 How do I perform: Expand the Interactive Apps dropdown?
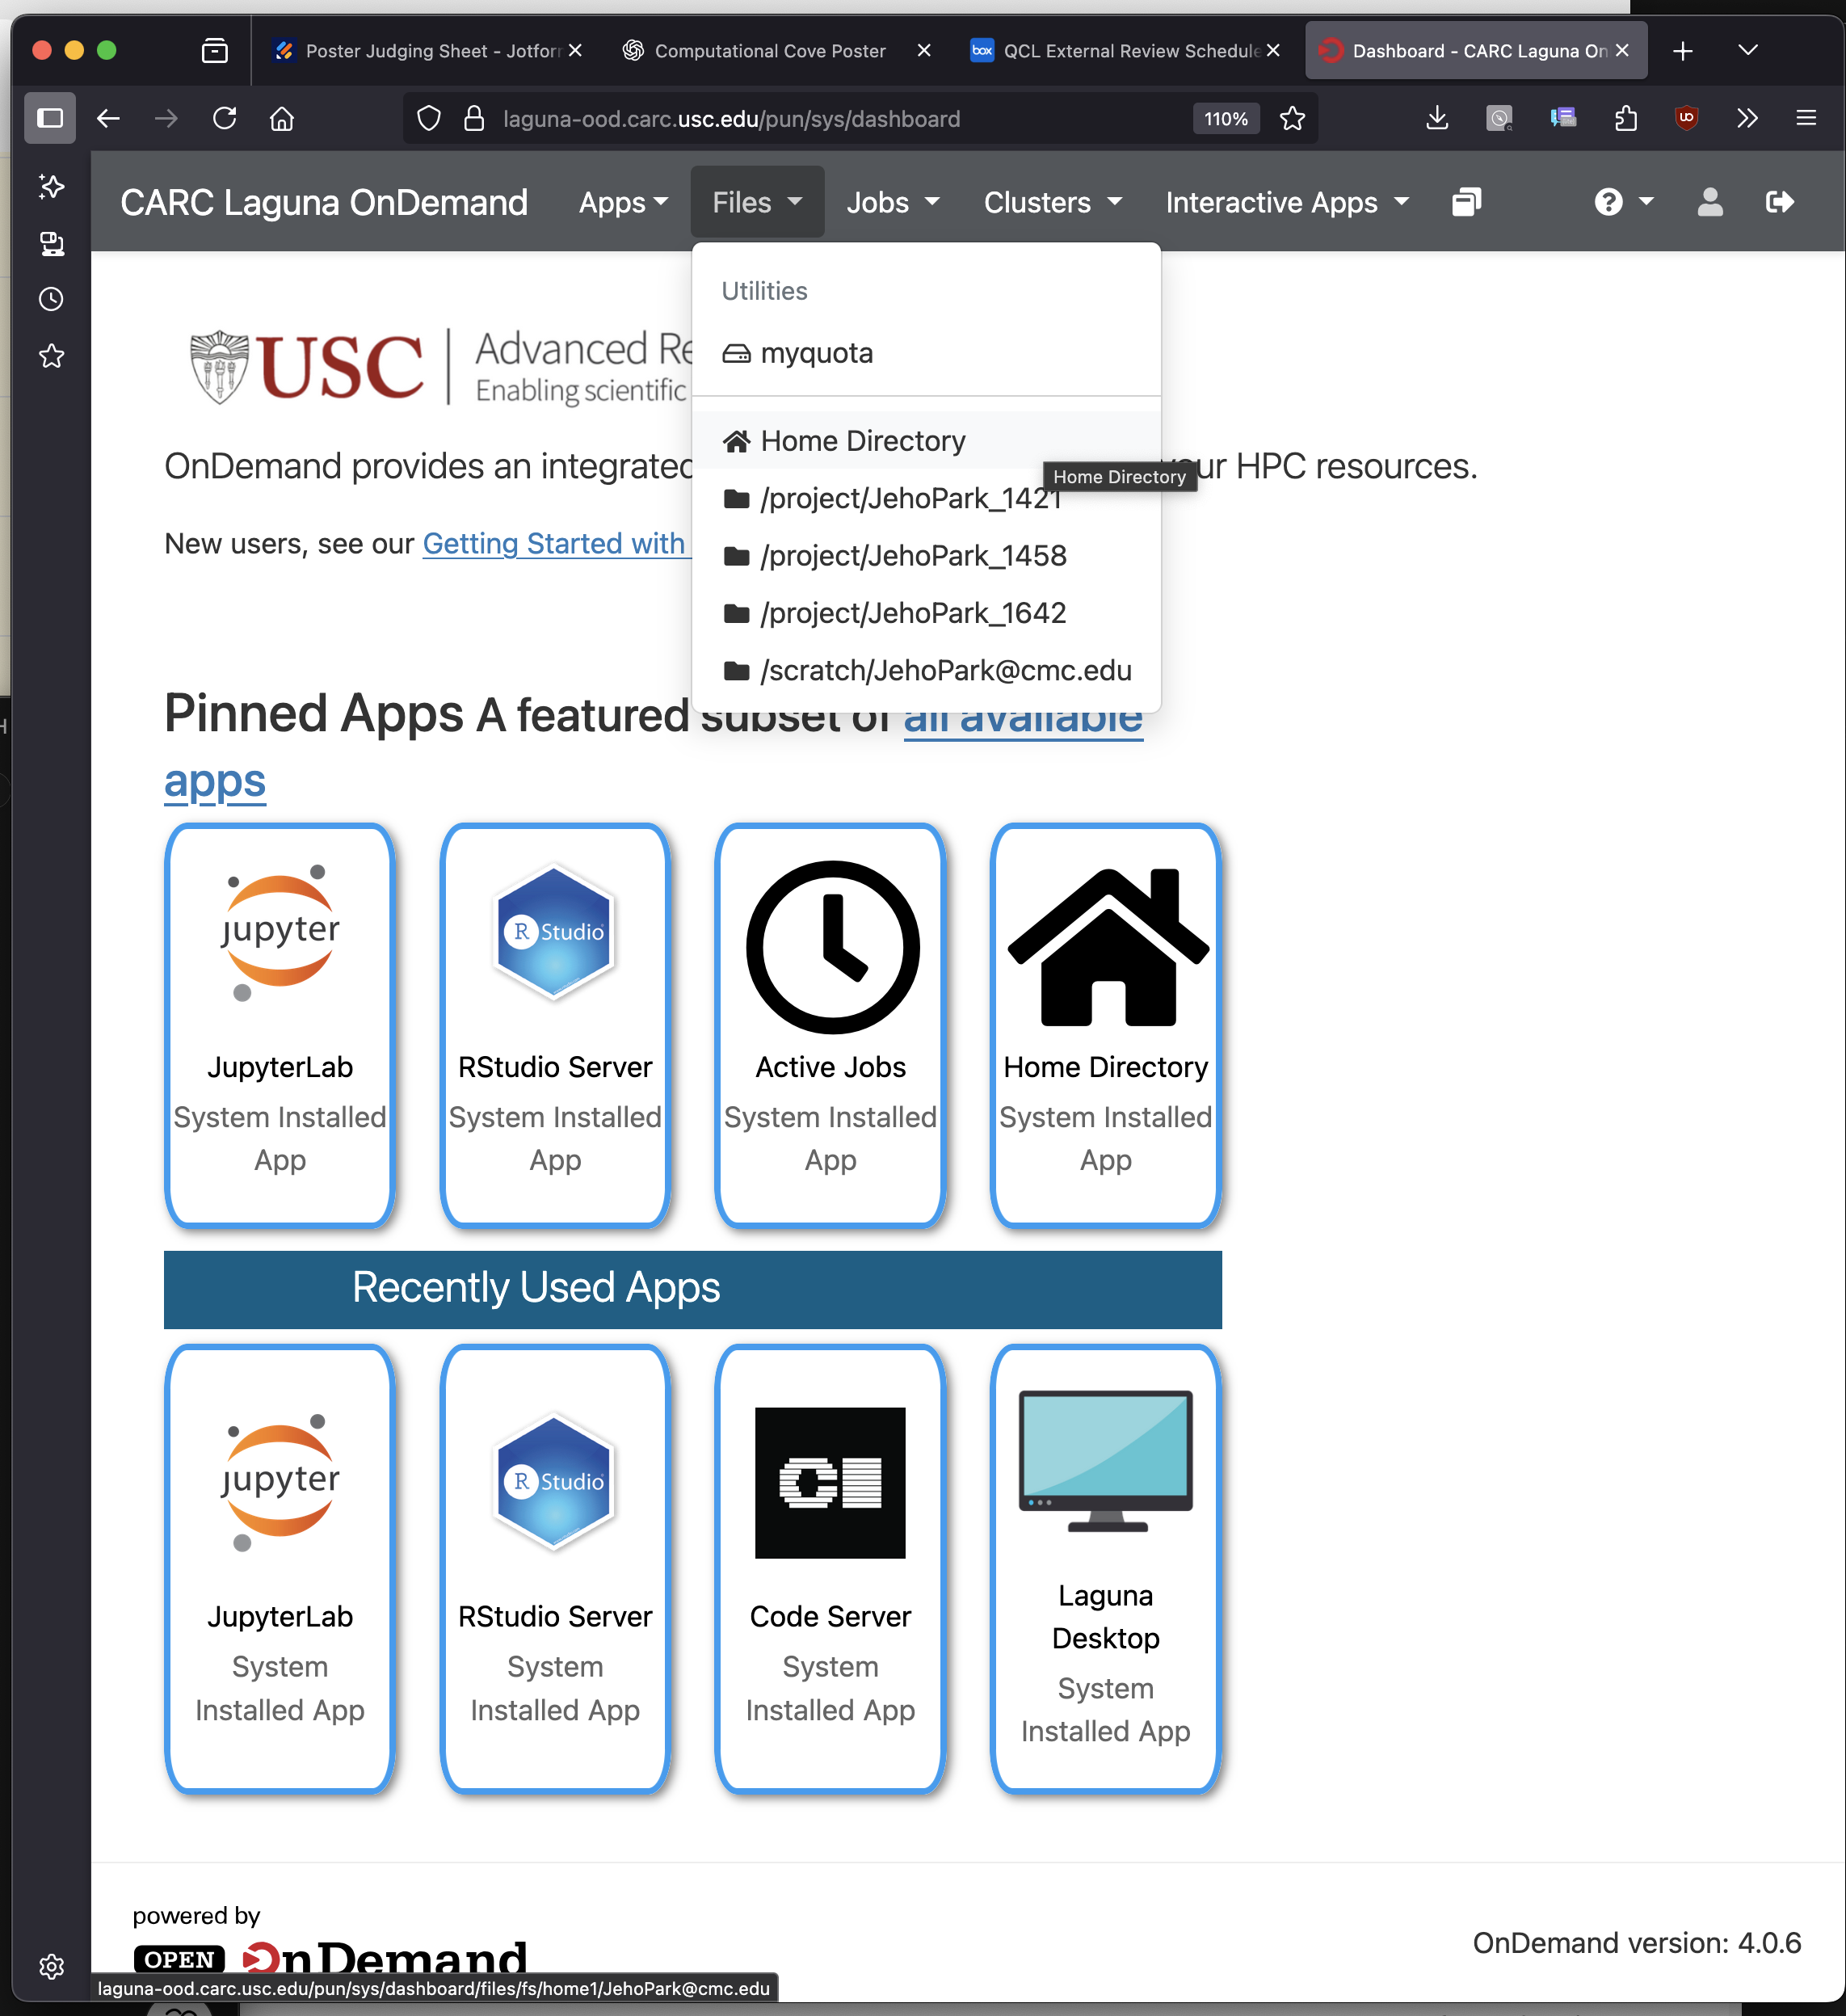click(1286, 203)
